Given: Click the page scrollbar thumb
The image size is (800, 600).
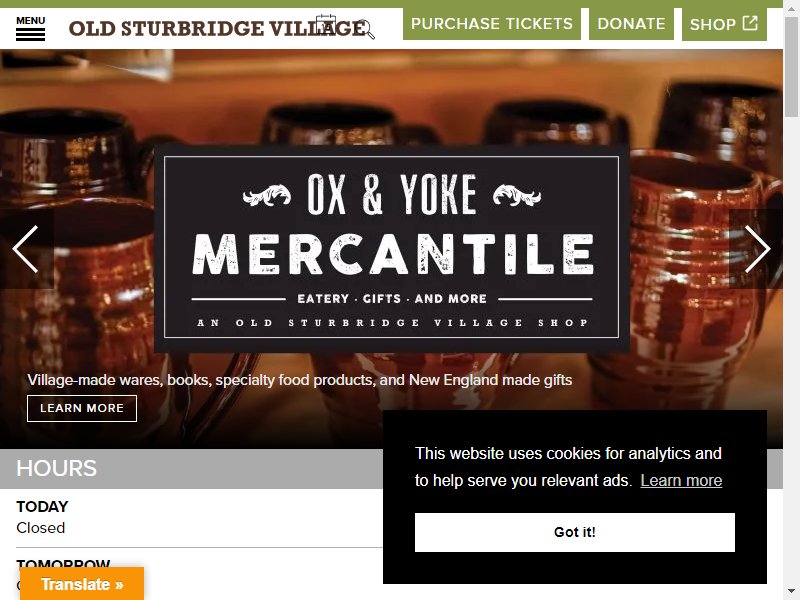Looking at the screenshot, I should pyautogui.click(x=791, y=66).
